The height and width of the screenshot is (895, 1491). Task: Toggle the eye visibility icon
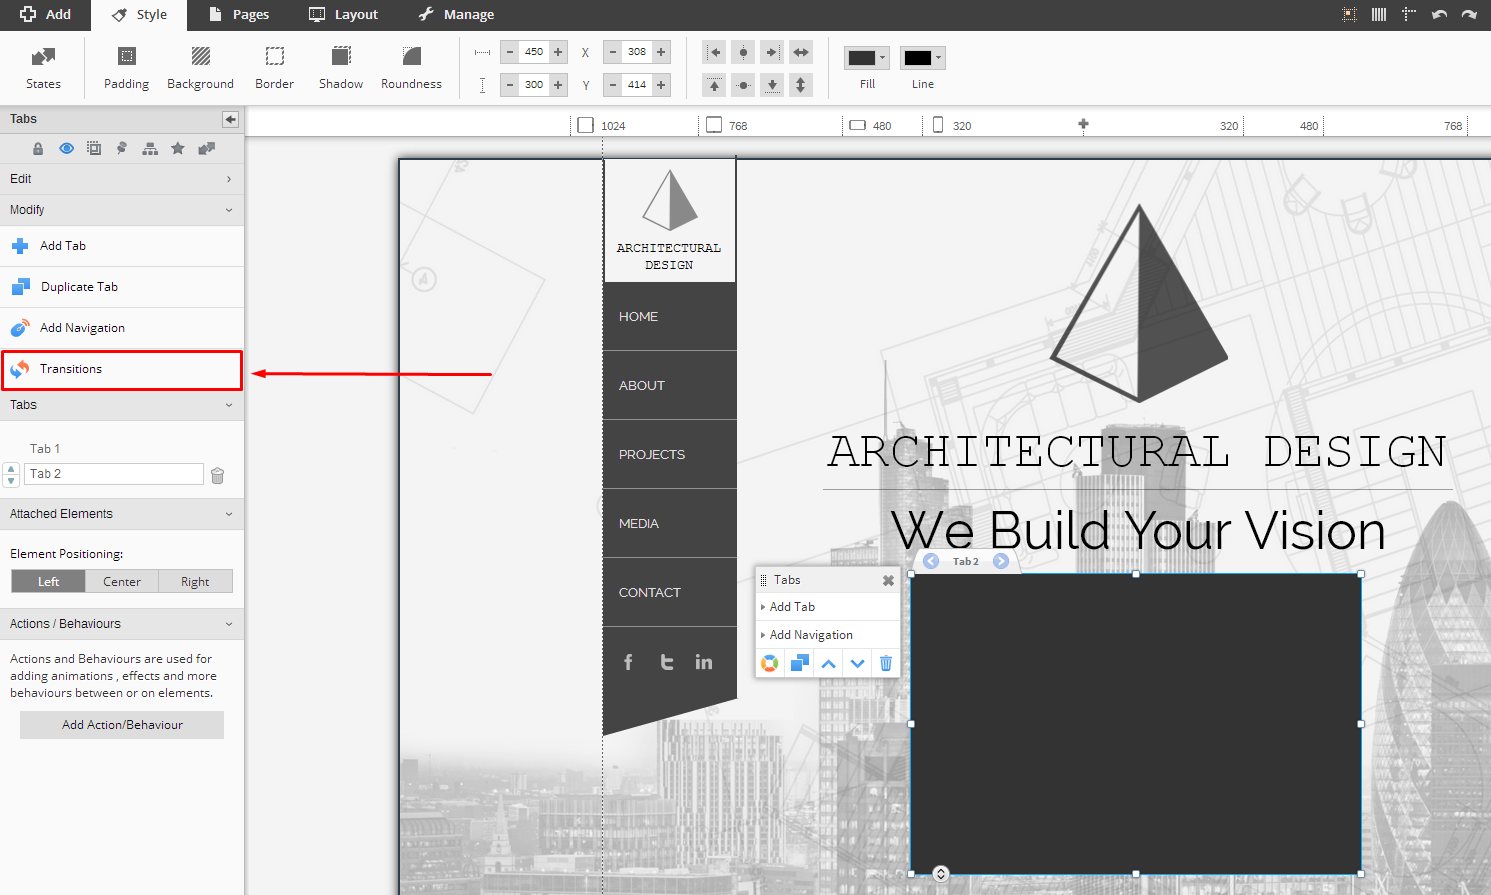(66, 148)
